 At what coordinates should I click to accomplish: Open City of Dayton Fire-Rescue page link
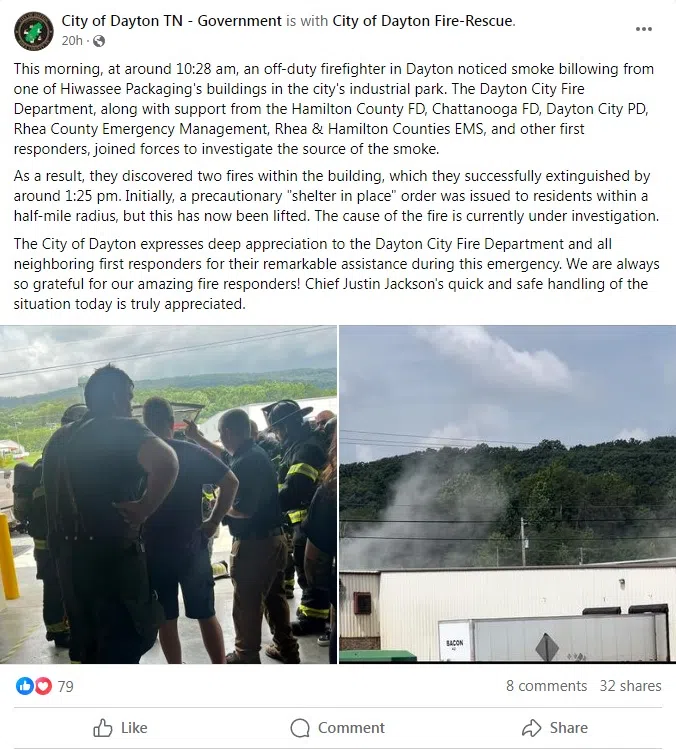coord(423,21)
